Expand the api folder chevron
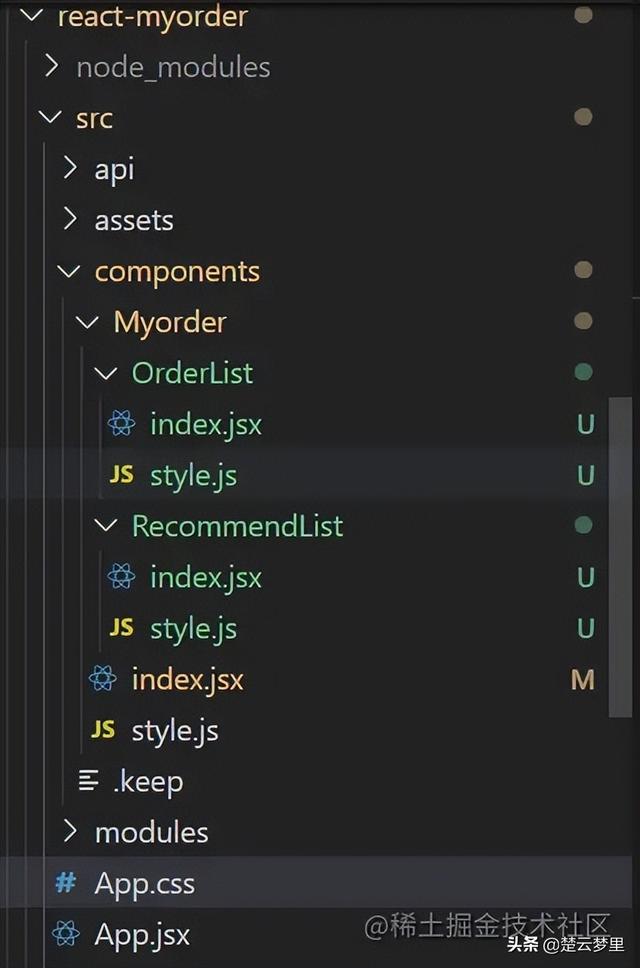The width and height of the screenshot is (640, 968). point(69,168)
